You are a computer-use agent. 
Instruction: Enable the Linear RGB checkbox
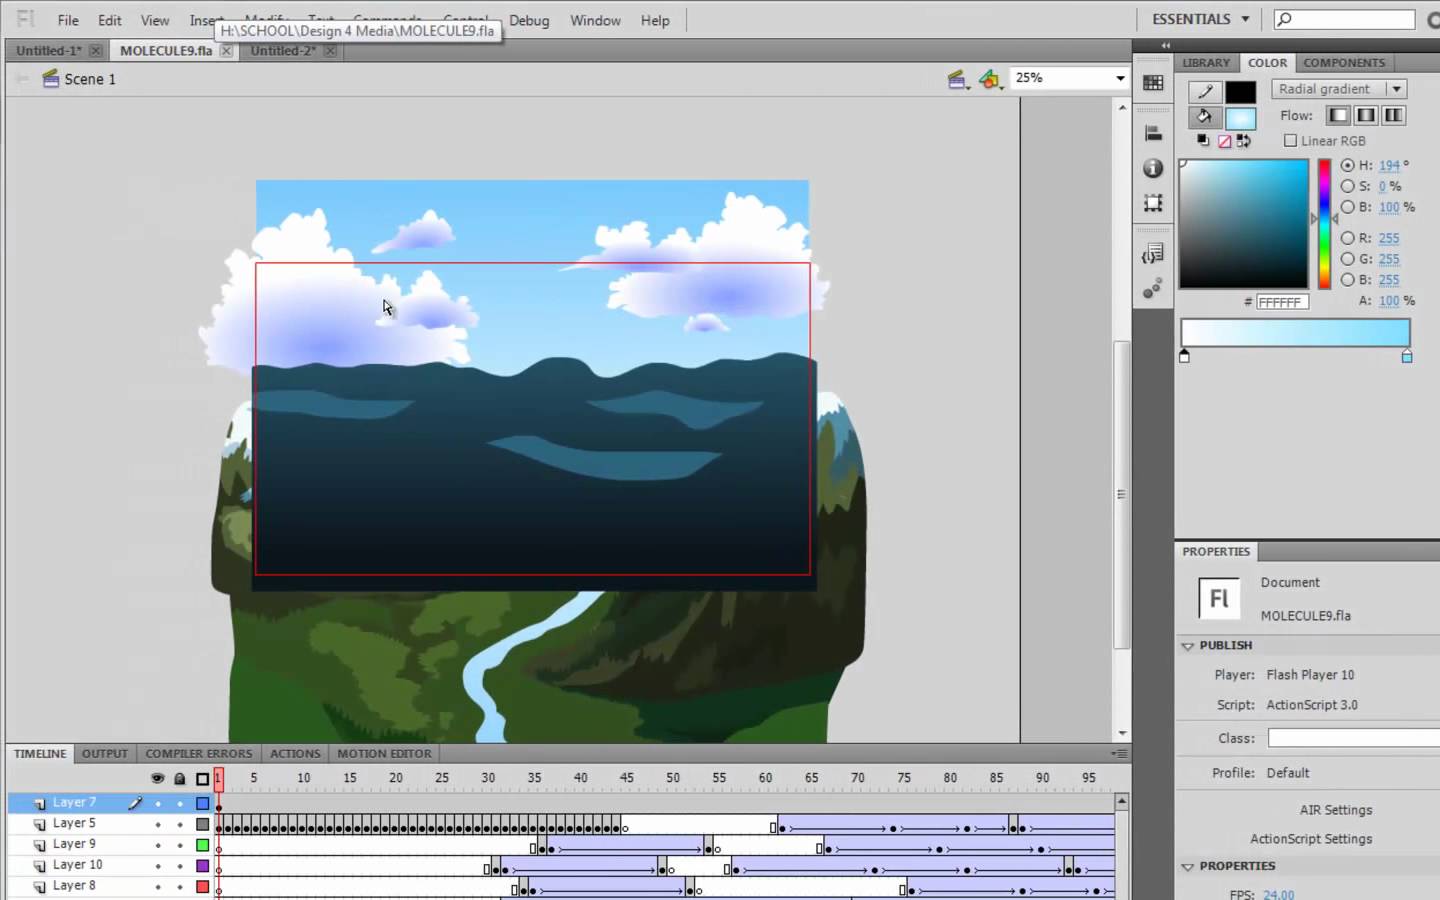pyautogui.click(x=1290, y=141)
